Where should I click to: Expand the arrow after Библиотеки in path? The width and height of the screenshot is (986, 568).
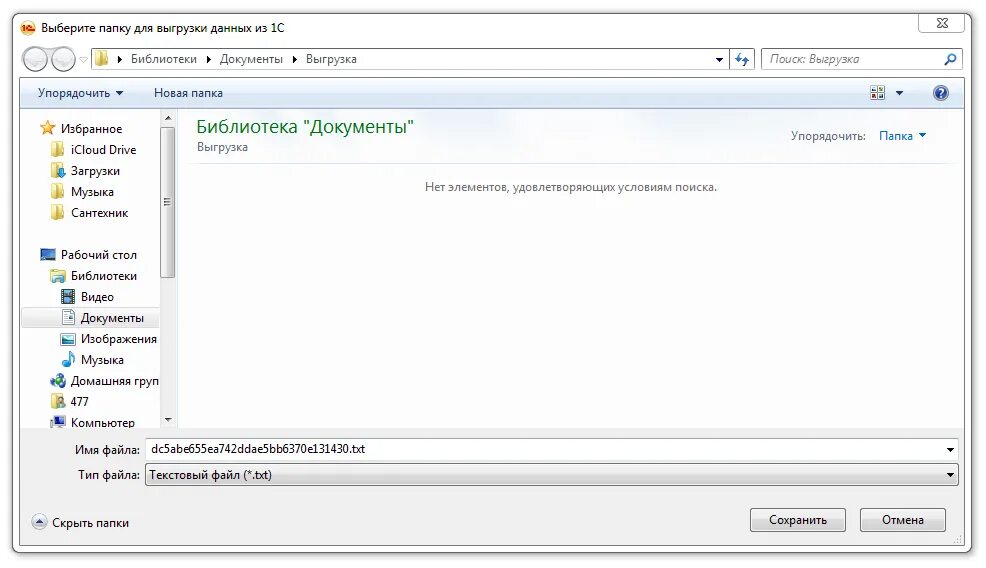tap(209, 60)
